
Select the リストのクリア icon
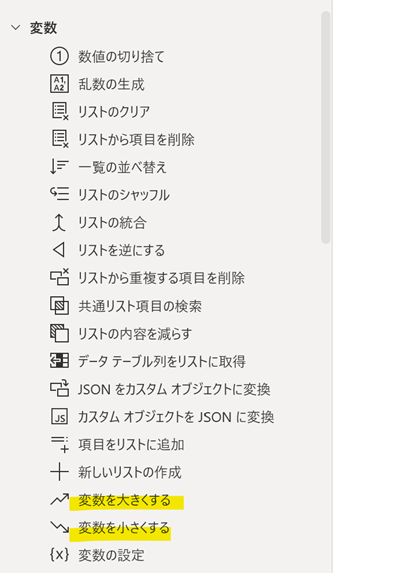click(60, 111)
